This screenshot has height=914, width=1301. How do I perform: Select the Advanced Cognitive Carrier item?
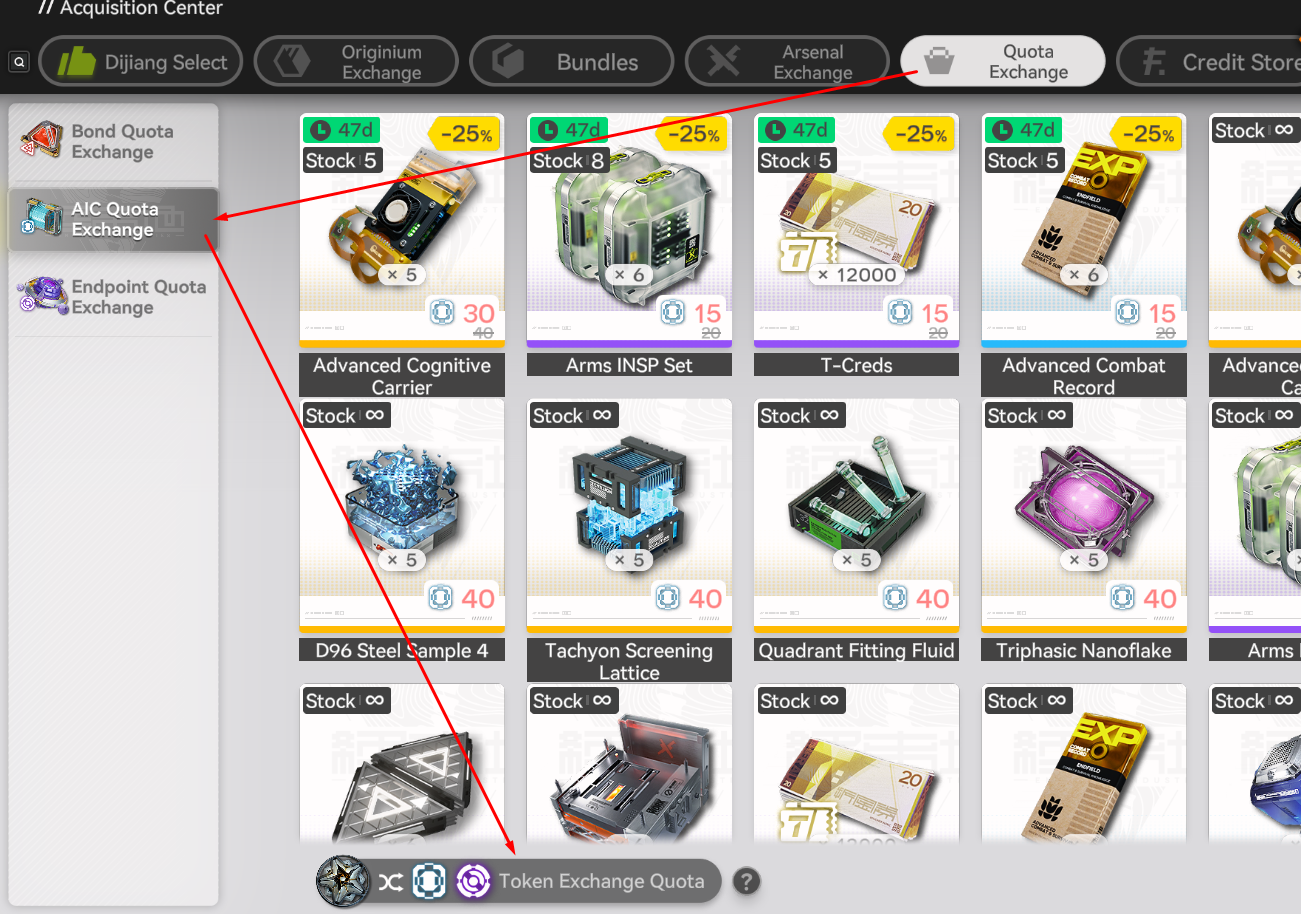click(402, 255)
